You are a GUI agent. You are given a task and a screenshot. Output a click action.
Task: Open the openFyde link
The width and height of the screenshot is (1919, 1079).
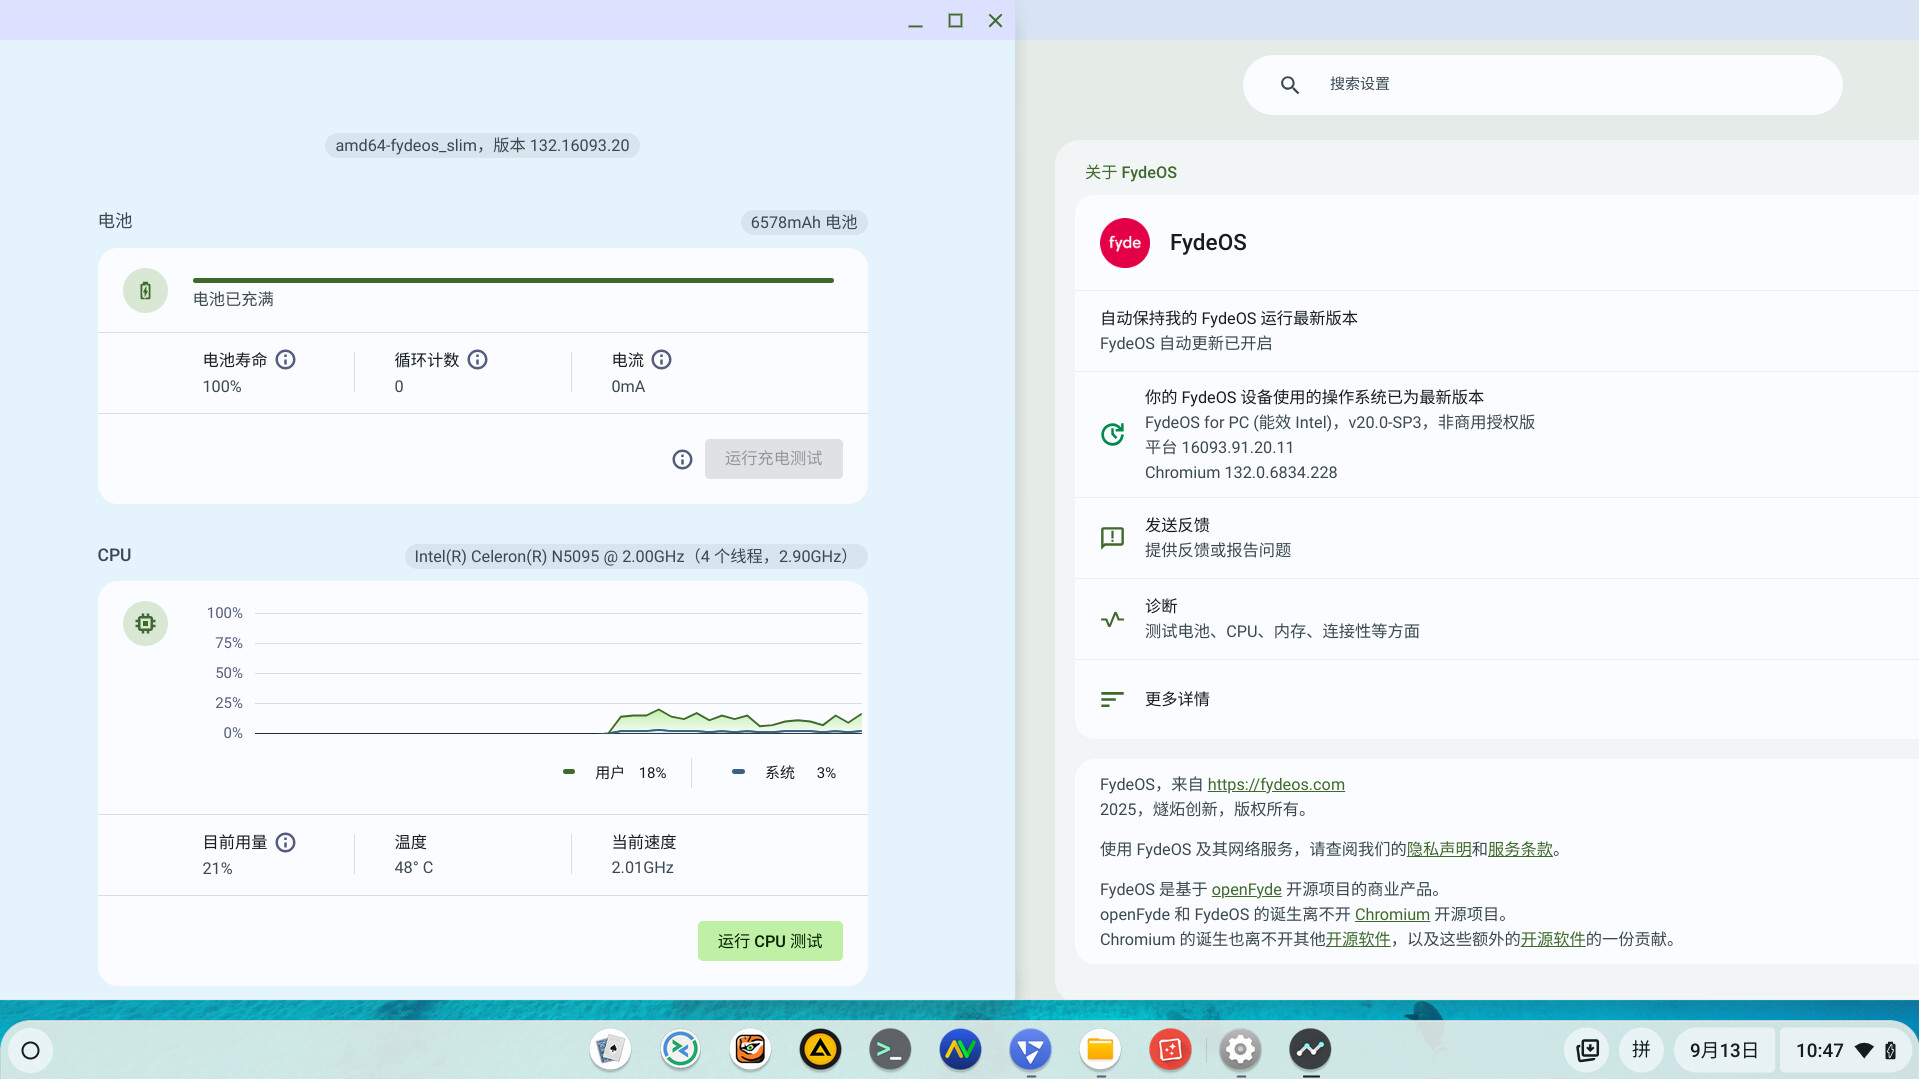(x=1246, y=889)
